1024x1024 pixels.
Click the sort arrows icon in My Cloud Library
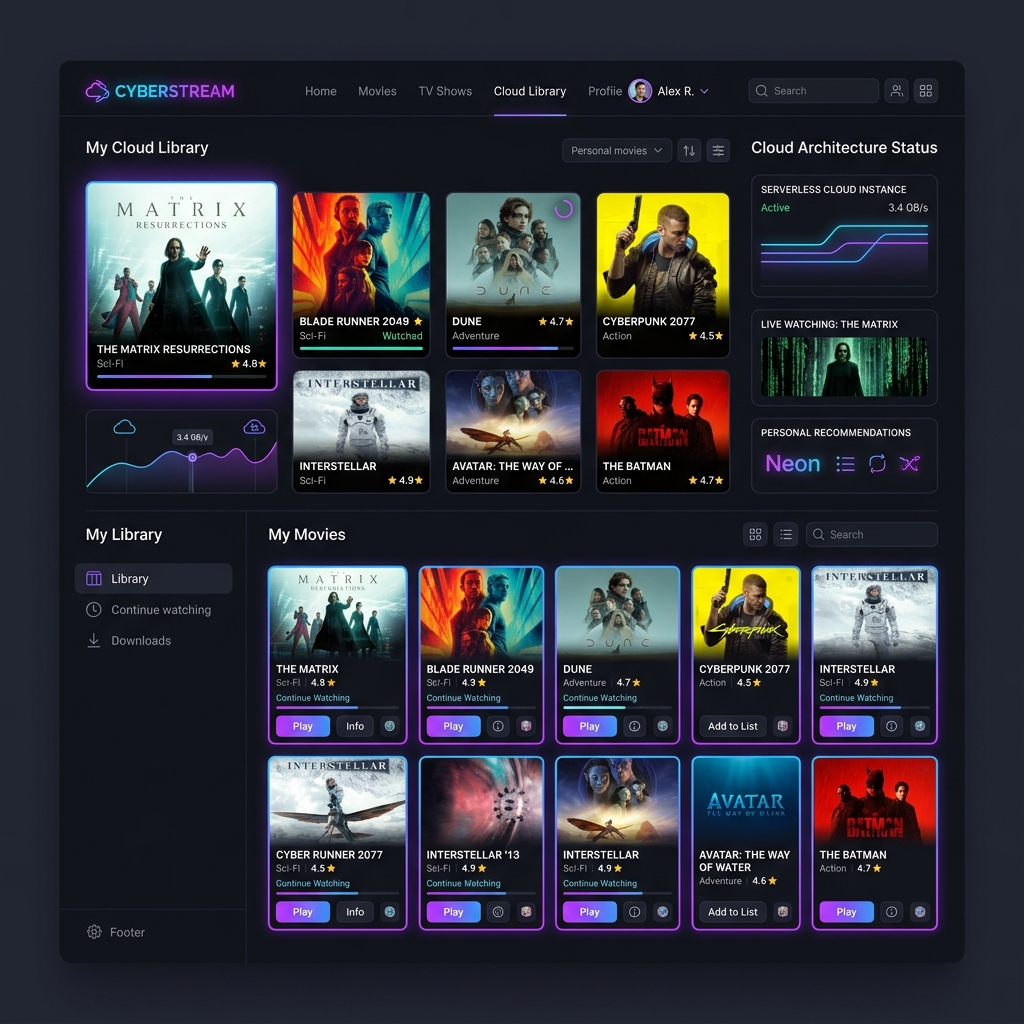(x=689, y=150)
